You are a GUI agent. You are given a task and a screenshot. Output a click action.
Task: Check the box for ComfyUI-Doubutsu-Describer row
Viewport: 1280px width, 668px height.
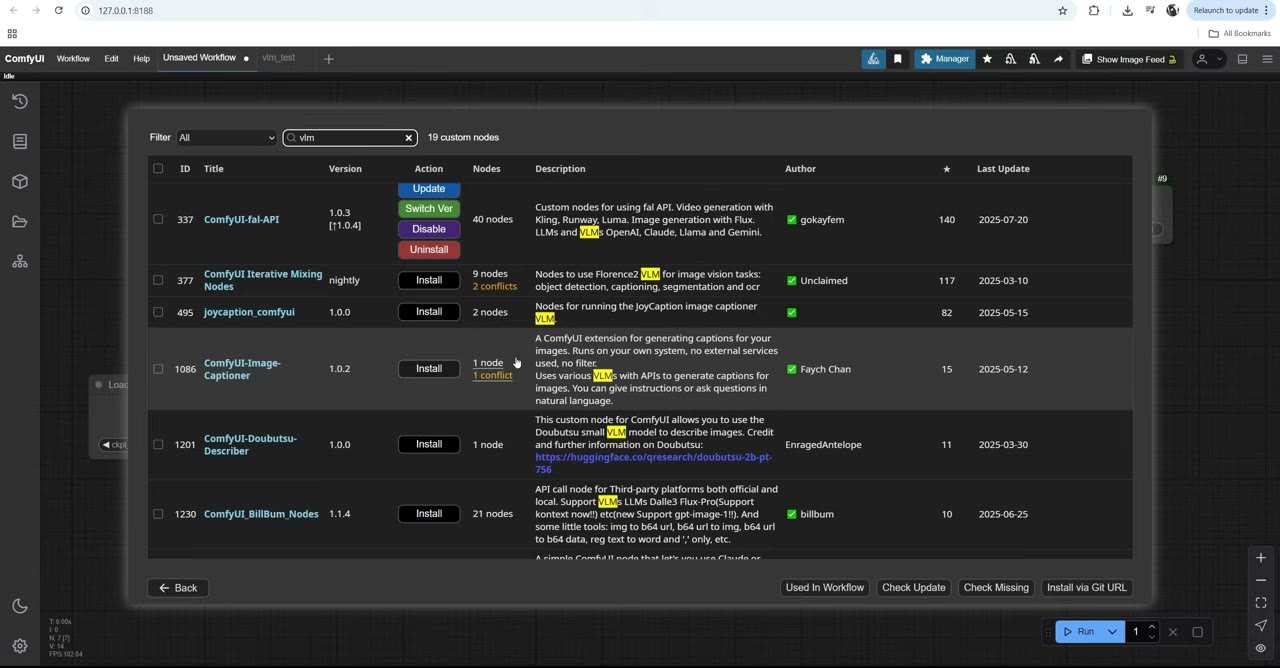158,444
